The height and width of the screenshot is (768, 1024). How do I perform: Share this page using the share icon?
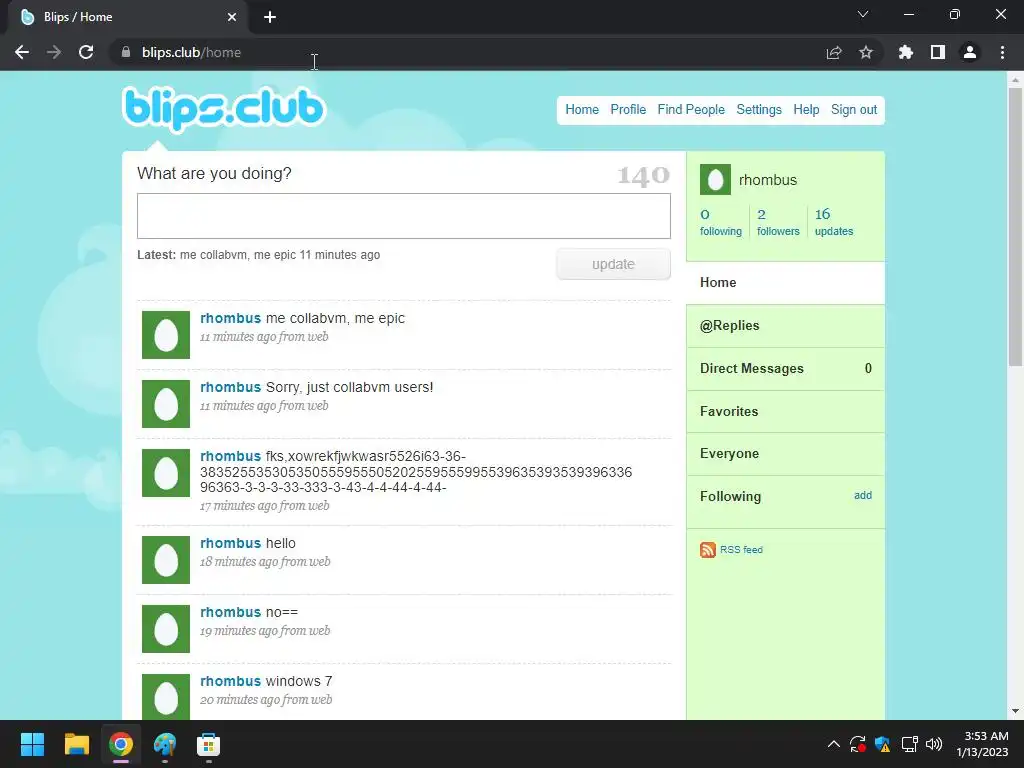tap(834, 52)
